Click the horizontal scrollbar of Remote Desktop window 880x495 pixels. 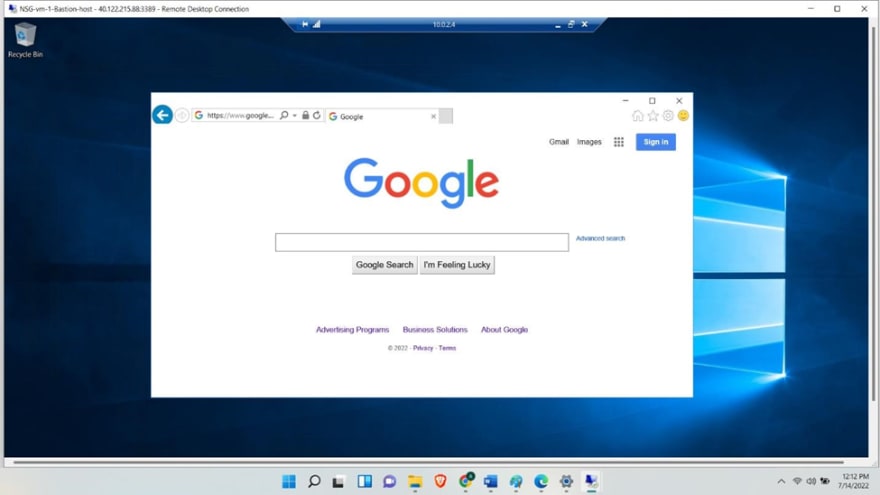pos(429,462)
